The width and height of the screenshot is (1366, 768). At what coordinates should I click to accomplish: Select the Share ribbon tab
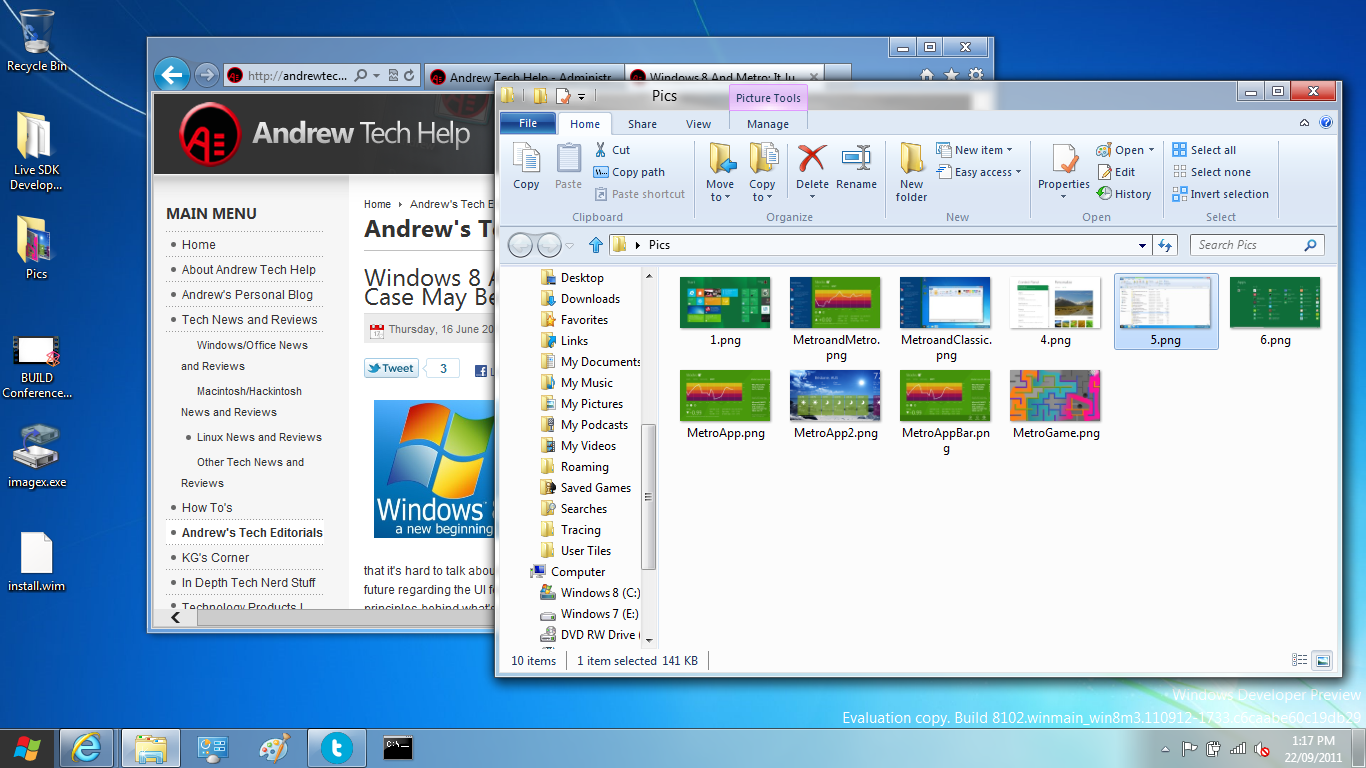(x=642, y=124)
